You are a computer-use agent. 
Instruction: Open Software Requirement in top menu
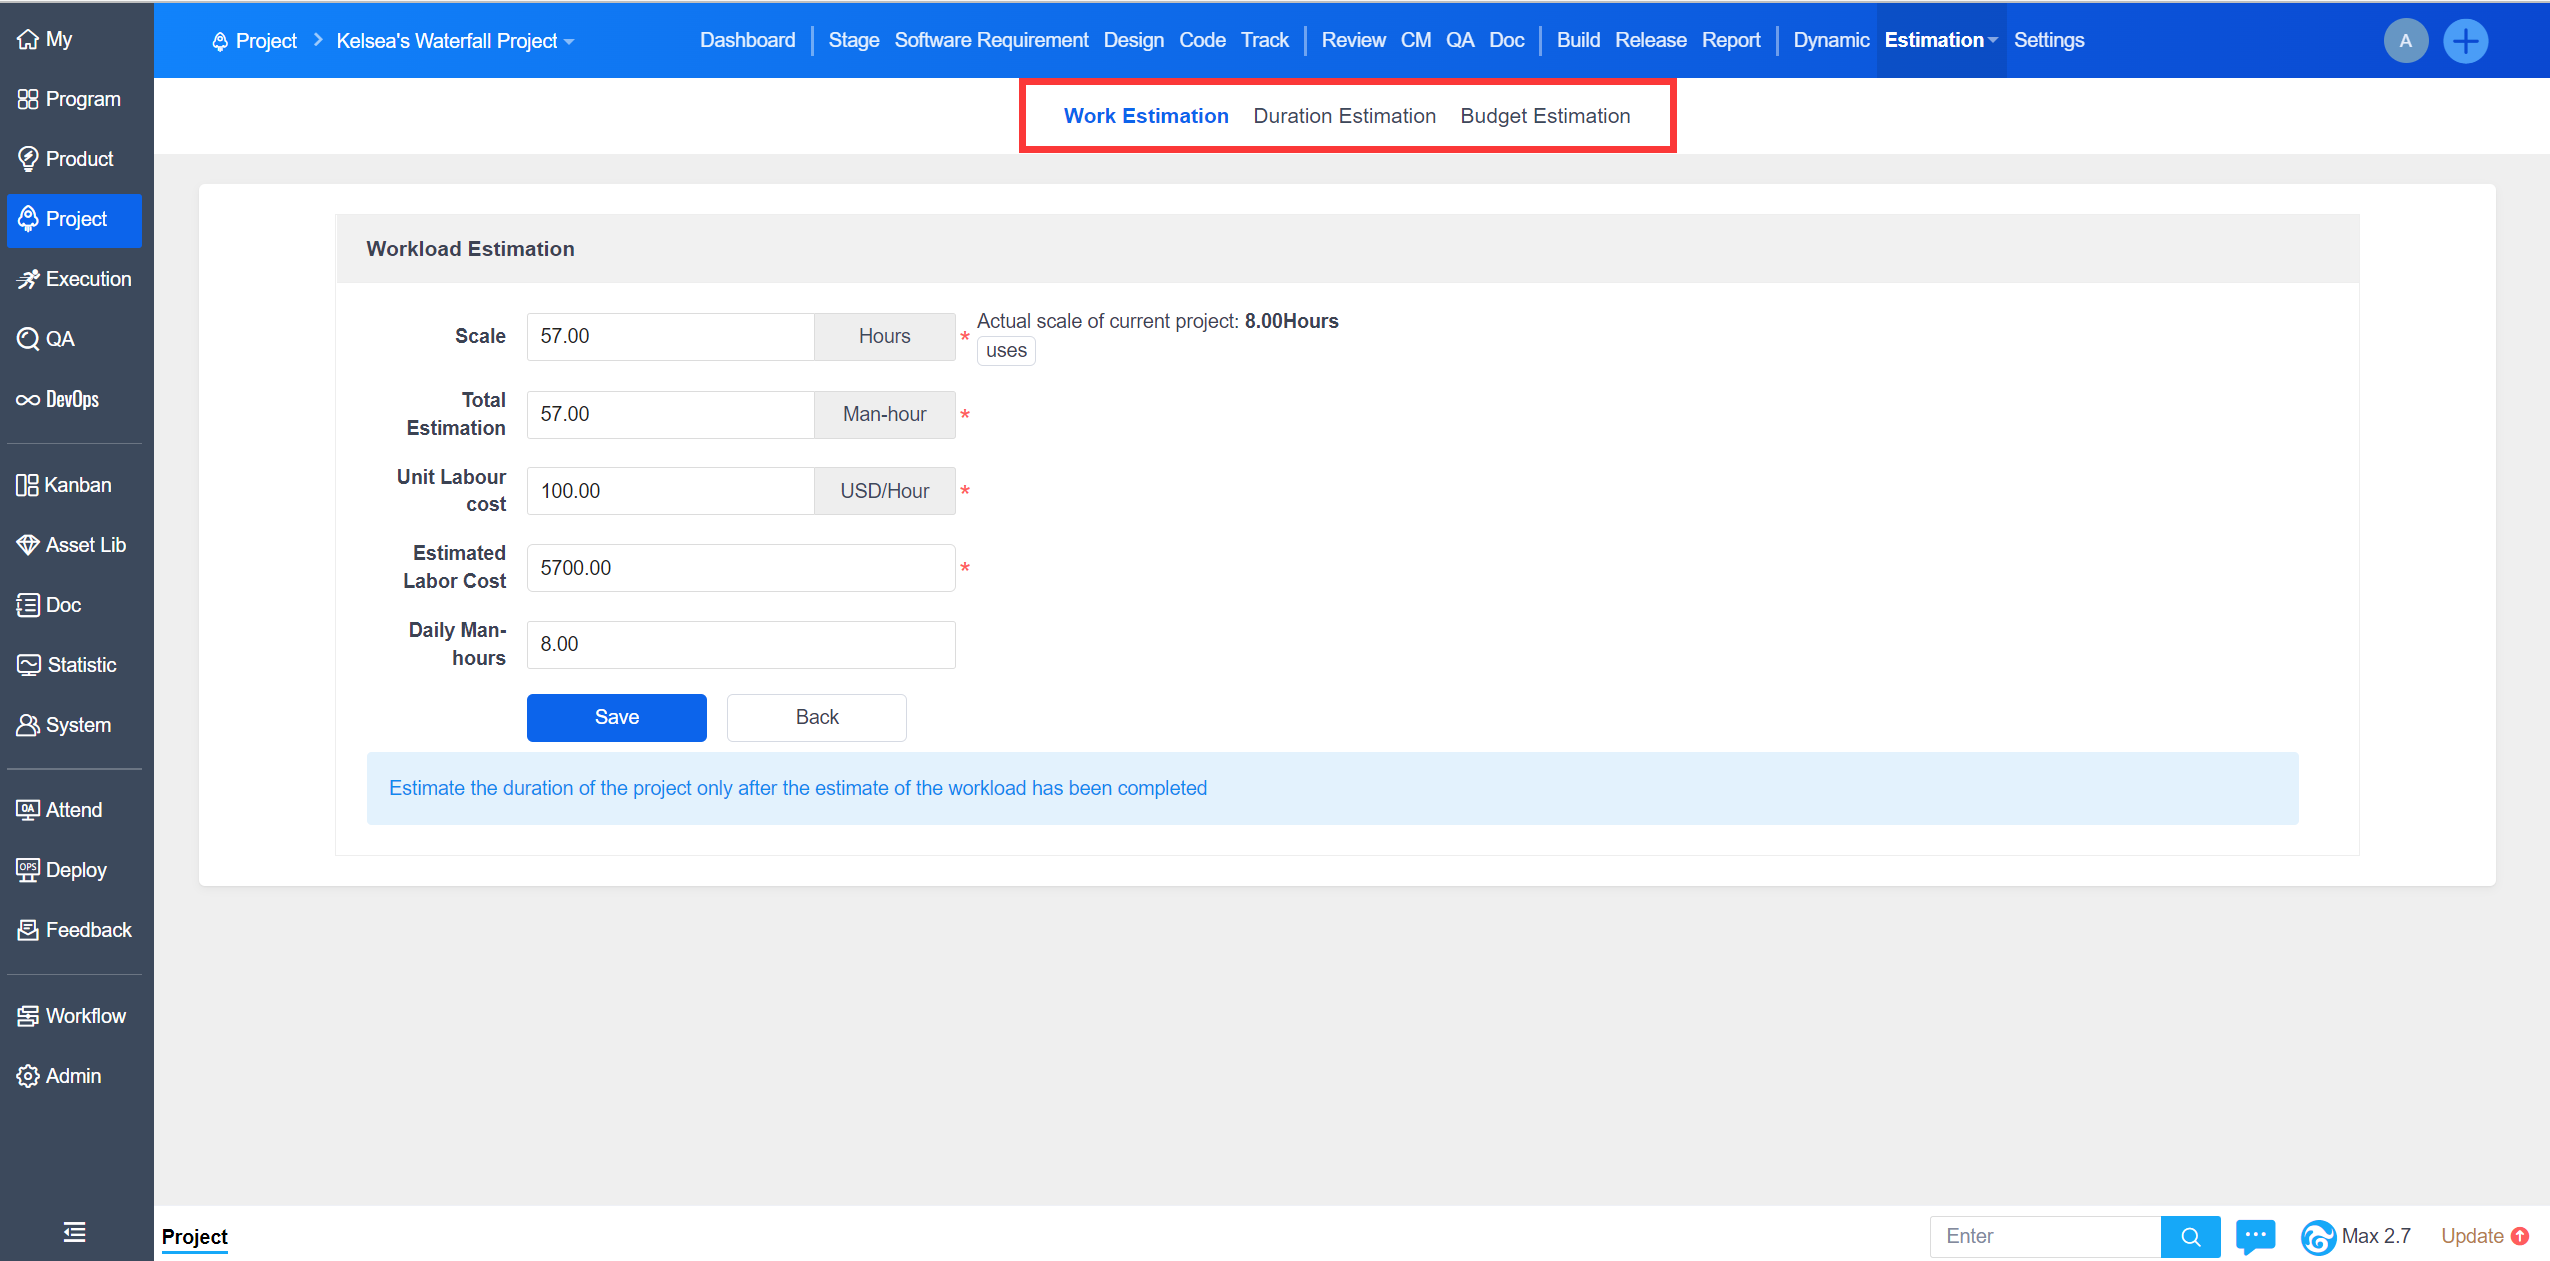pyautogui.click(x=991, y=40)
